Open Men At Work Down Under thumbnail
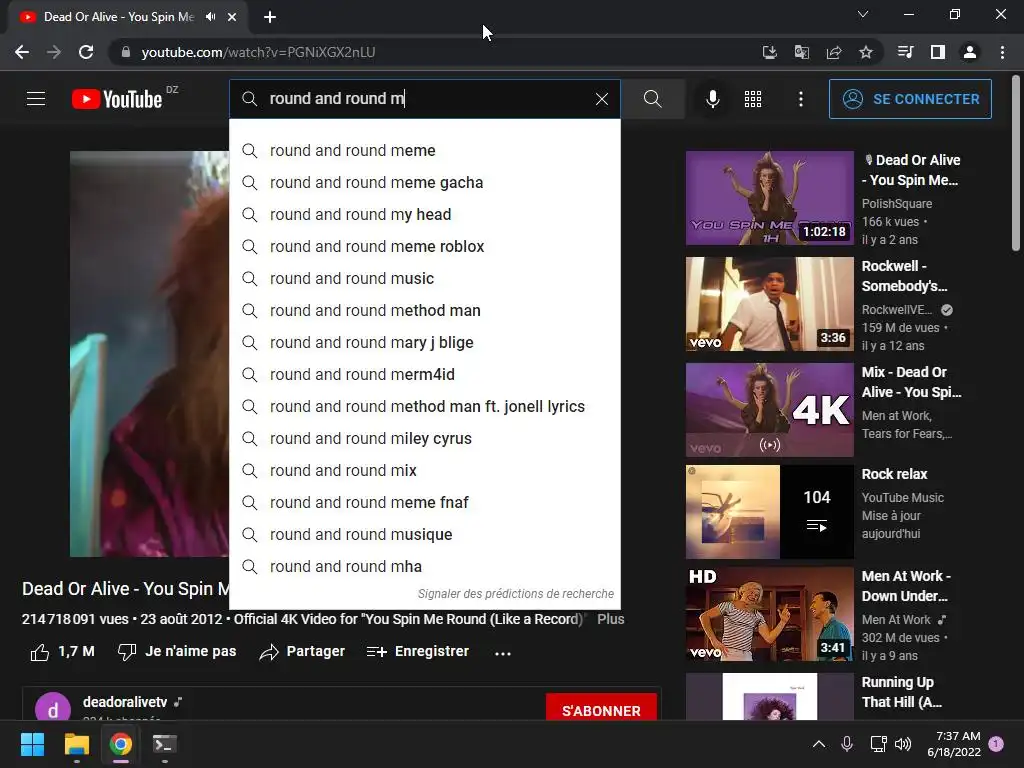 (769, 614)
